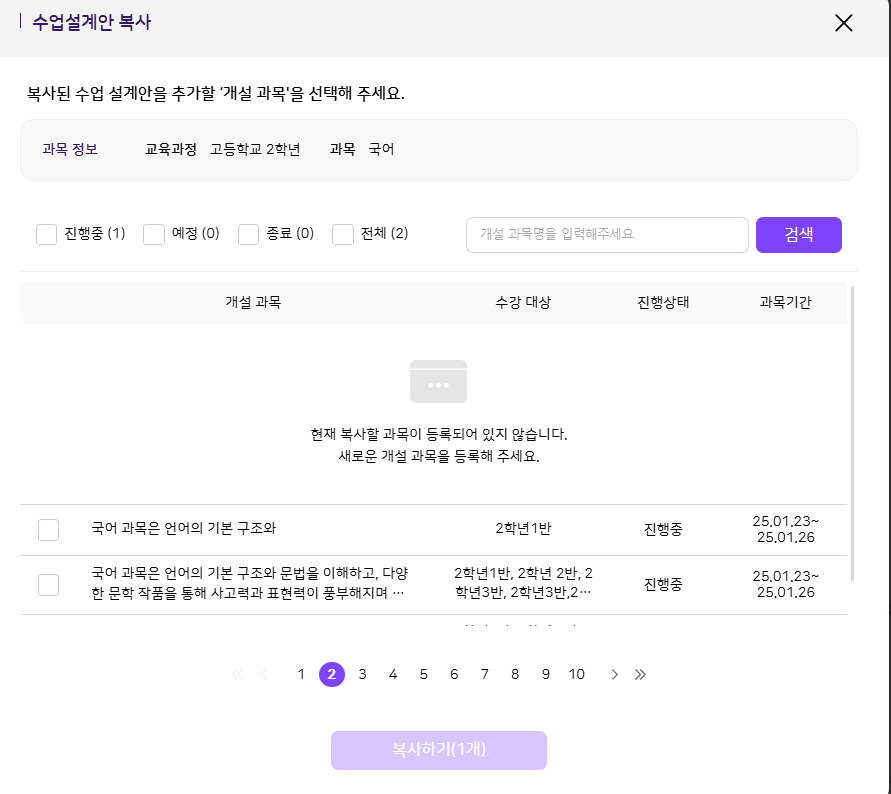Select the course row for 2학년1반
The height and width of the screenshot is (794, 891).
tap(48, 530)
